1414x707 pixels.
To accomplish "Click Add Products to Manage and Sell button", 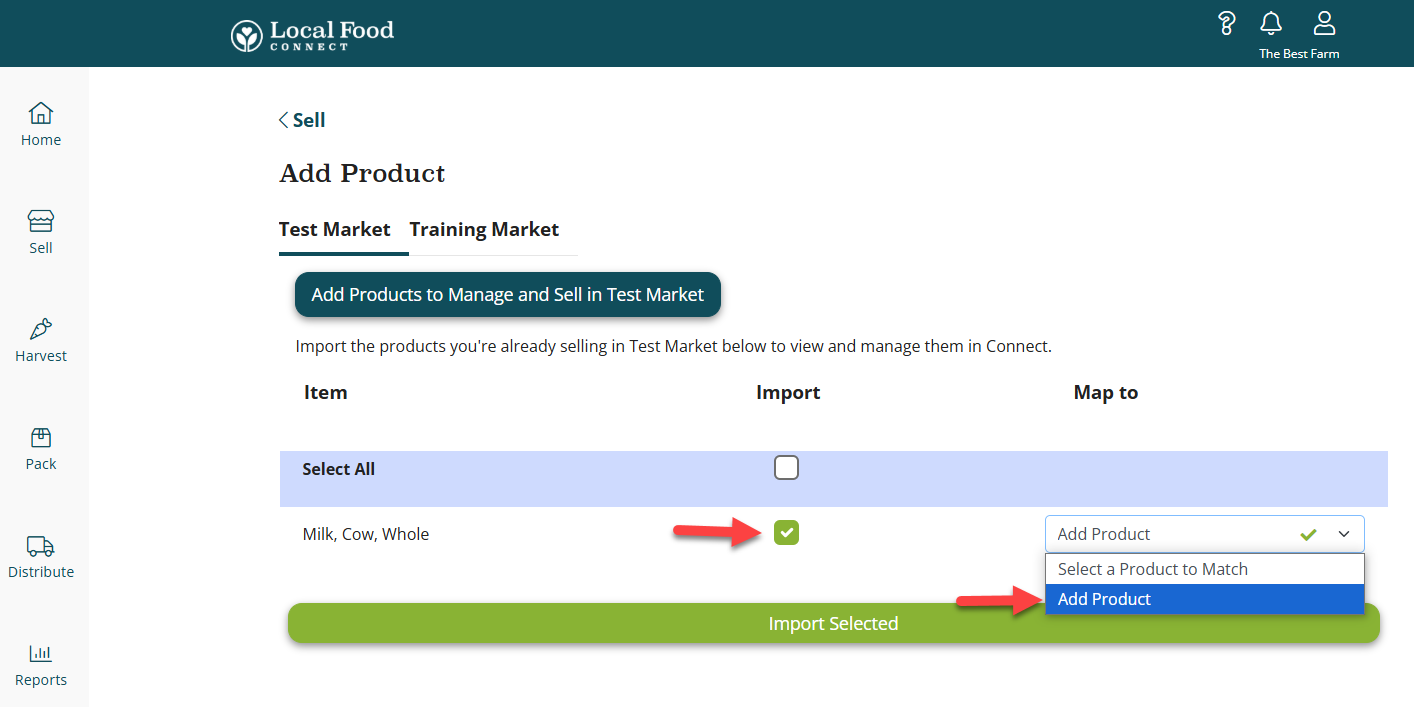I will pyautogui.click(x=507, y=295).
